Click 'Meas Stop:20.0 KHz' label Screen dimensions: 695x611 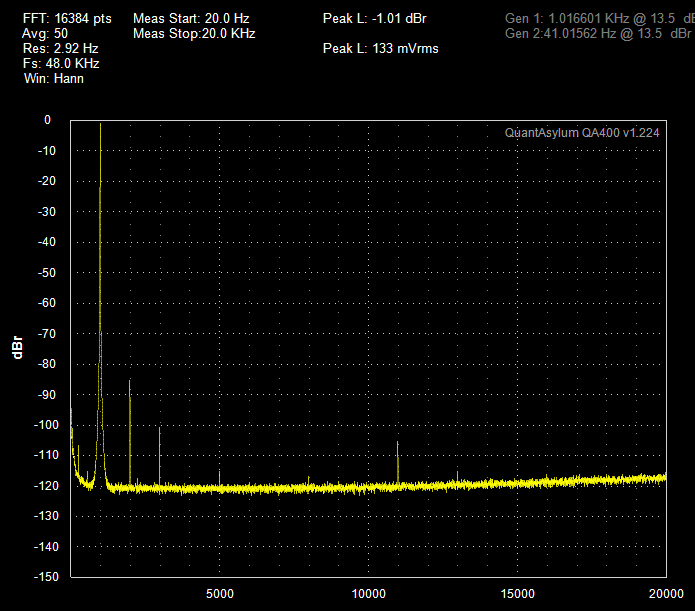point(194,34)
